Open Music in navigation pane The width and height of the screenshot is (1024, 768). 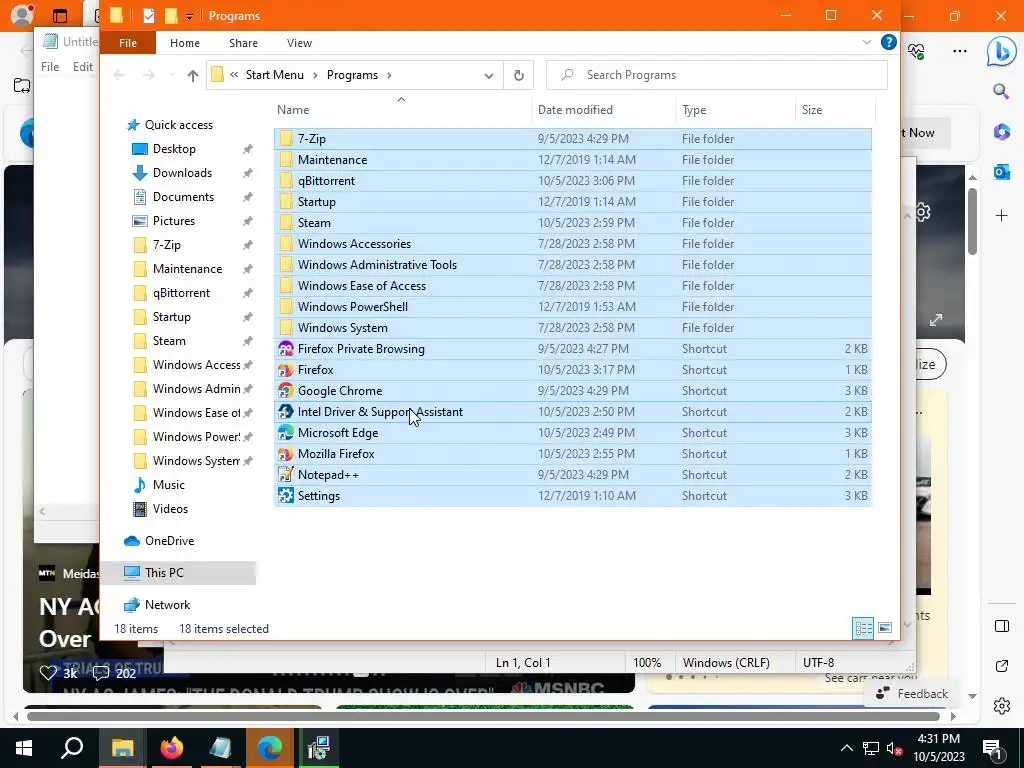click(168, 485)
